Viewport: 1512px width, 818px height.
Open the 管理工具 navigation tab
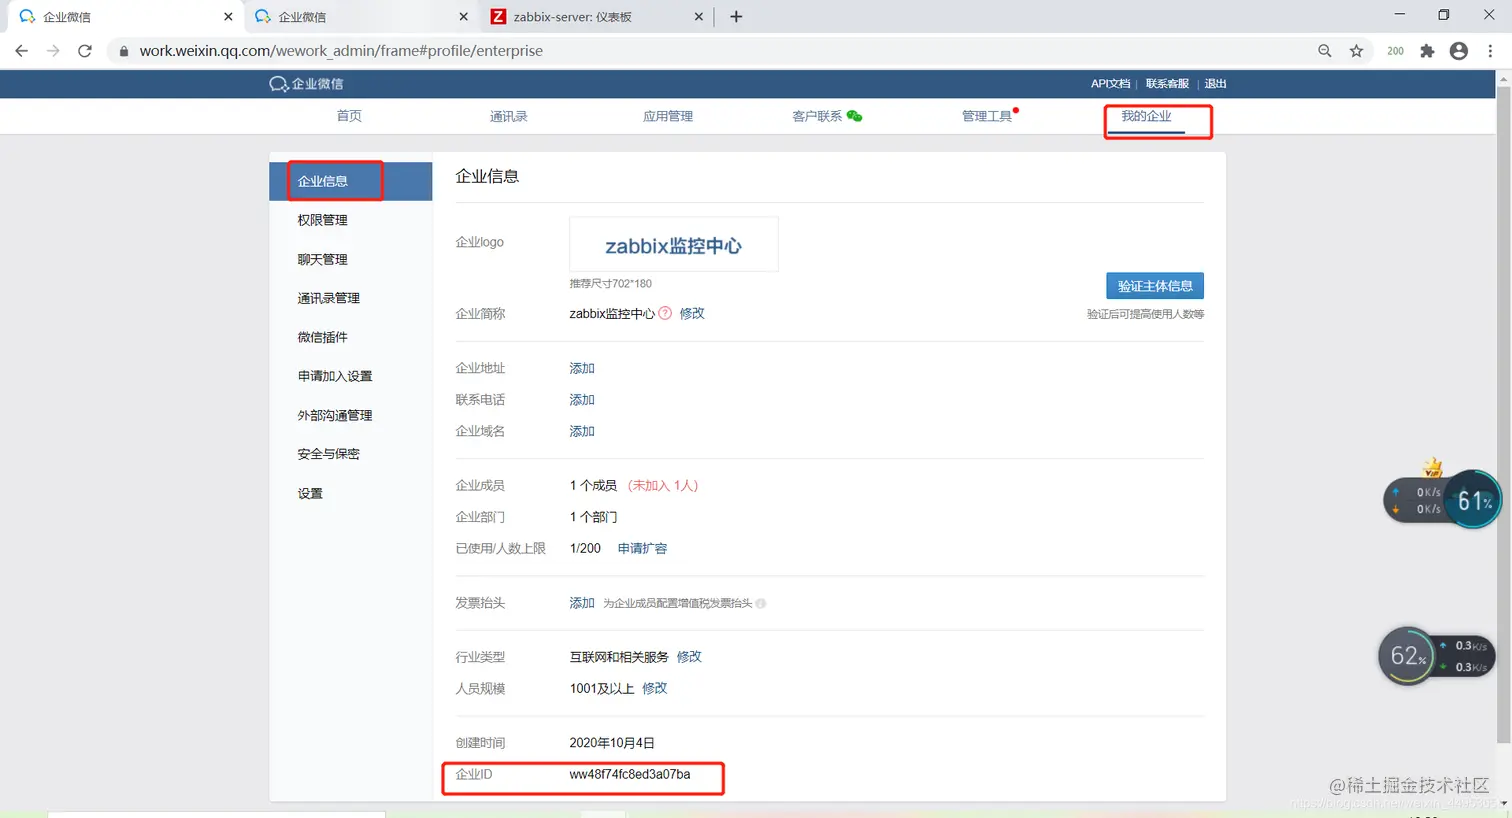pos(987,116)
